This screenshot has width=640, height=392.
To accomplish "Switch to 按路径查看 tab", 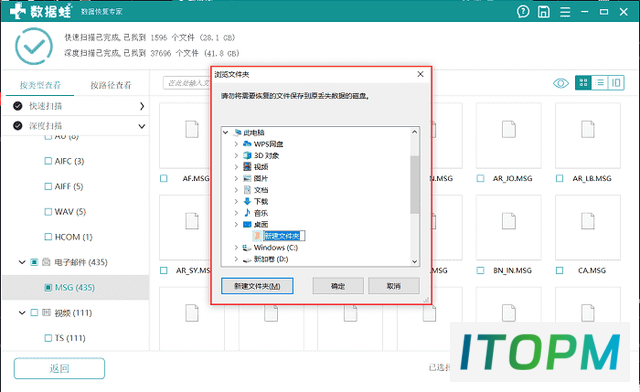I will (x=111, y=85).
